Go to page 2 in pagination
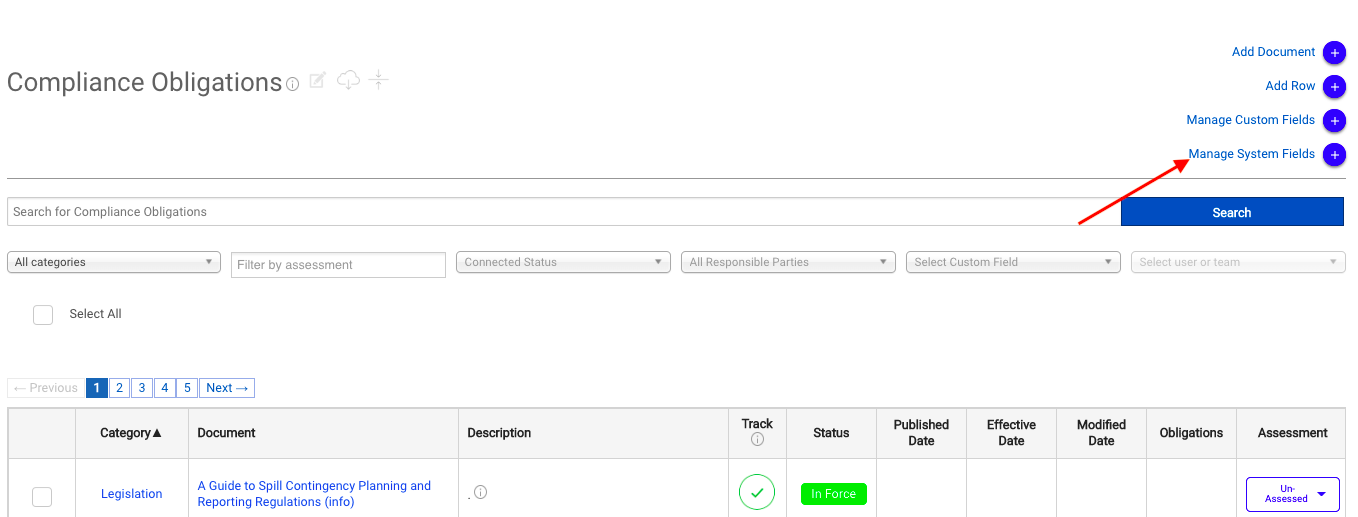 119,388
